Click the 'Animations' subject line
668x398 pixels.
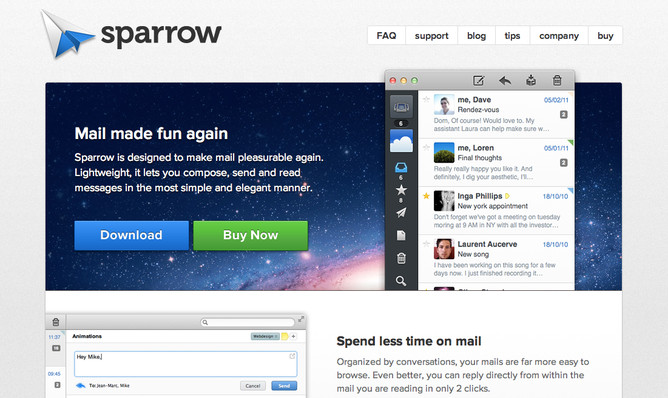tap(87, 336)
